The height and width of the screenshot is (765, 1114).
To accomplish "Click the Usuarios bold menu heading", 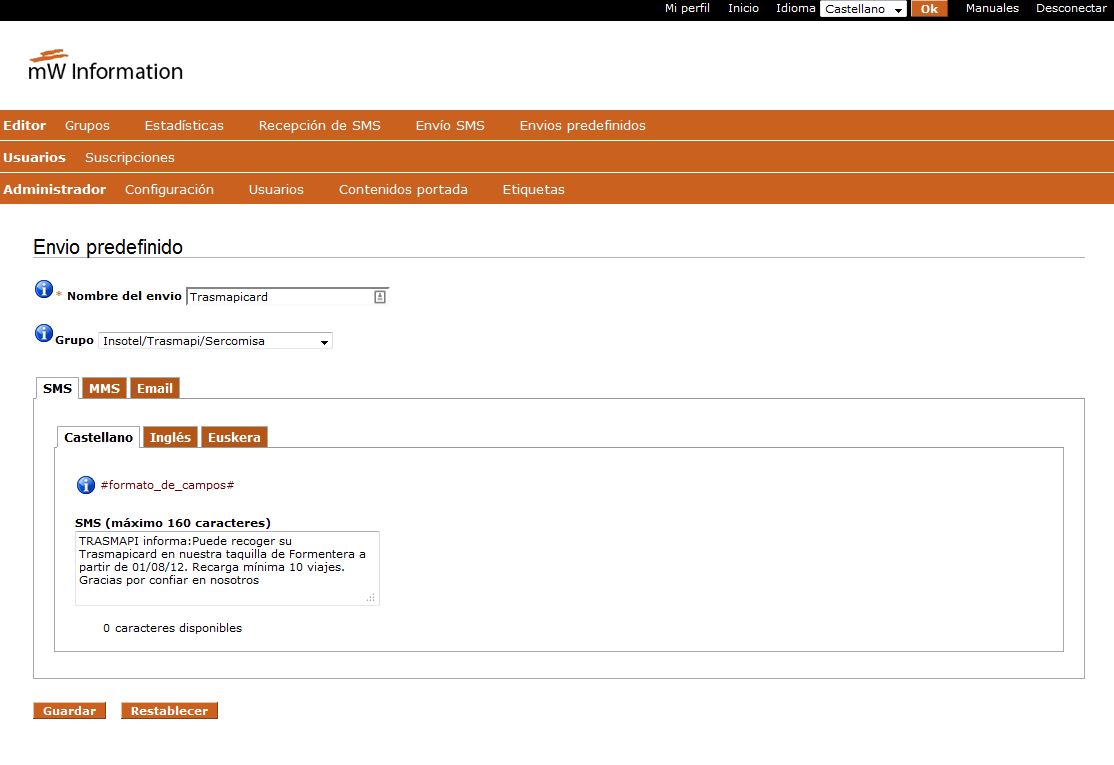I will [34, 158].
